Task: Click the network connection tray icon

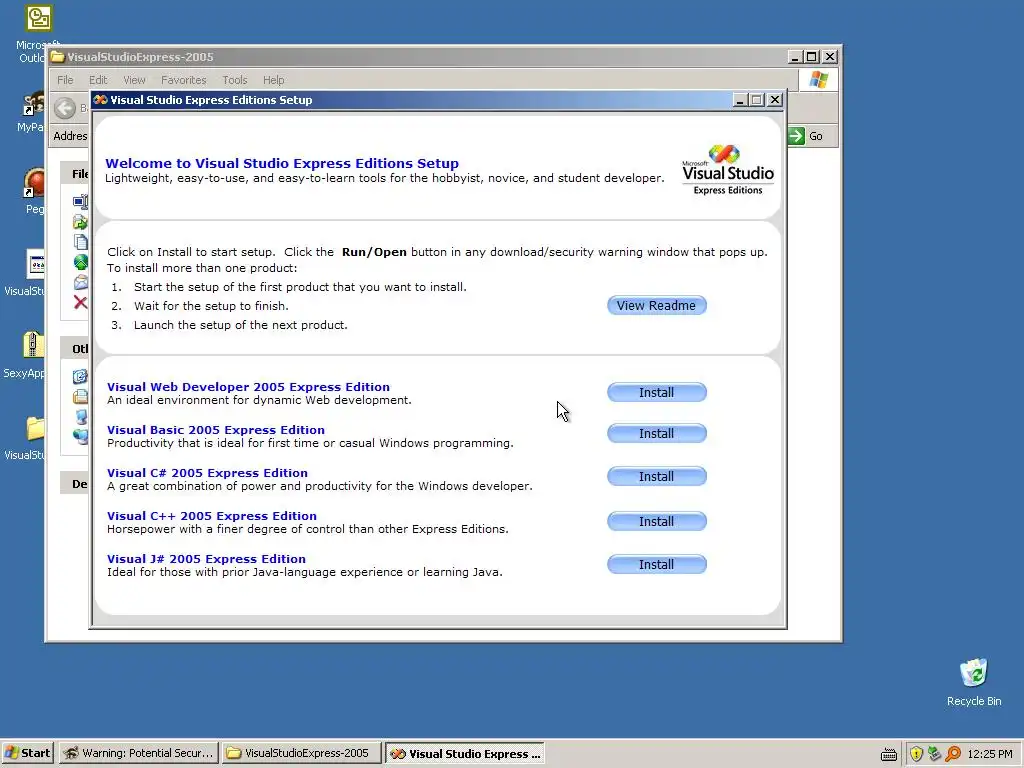Action: coord(935,754)
